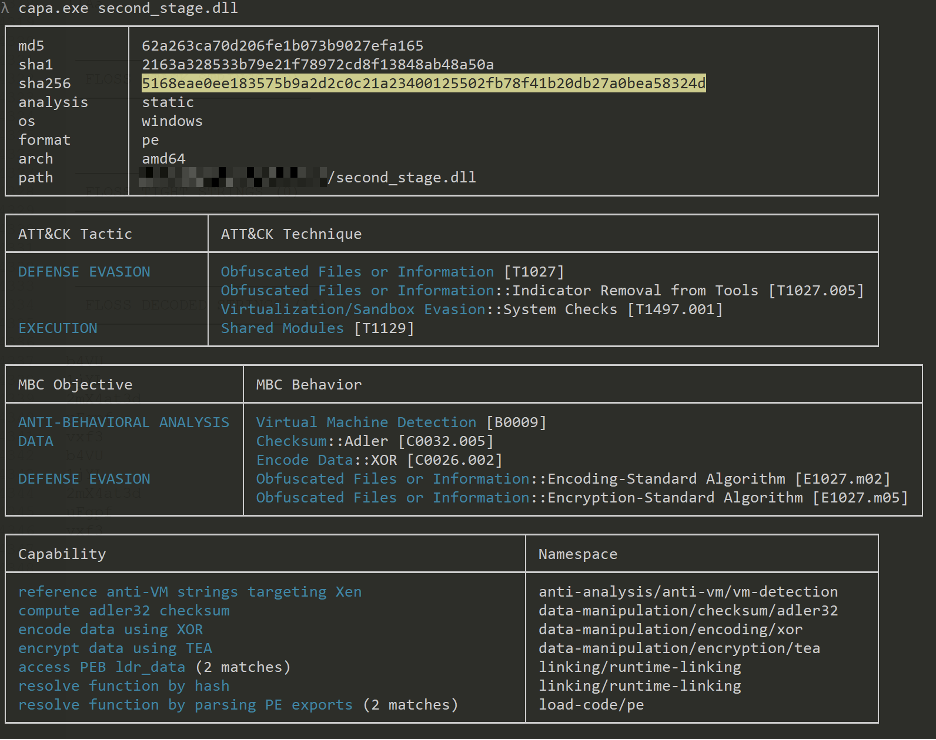Click the 'DATA' MBC objective

(x=36, y=441)
